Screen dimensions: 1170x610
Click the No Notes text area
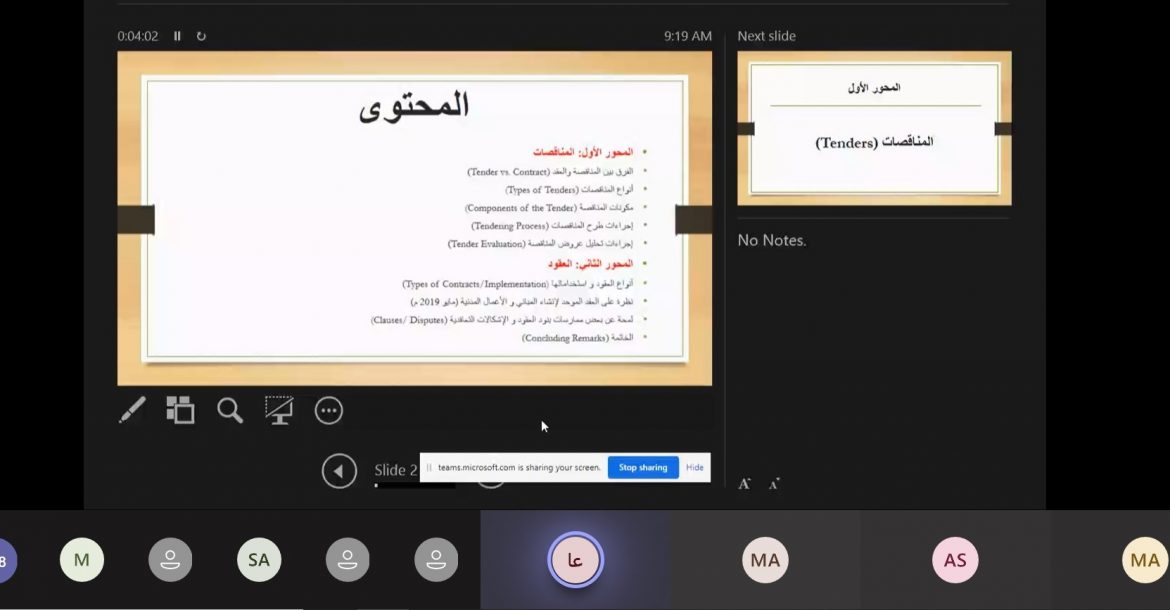[x=772, y=240]
